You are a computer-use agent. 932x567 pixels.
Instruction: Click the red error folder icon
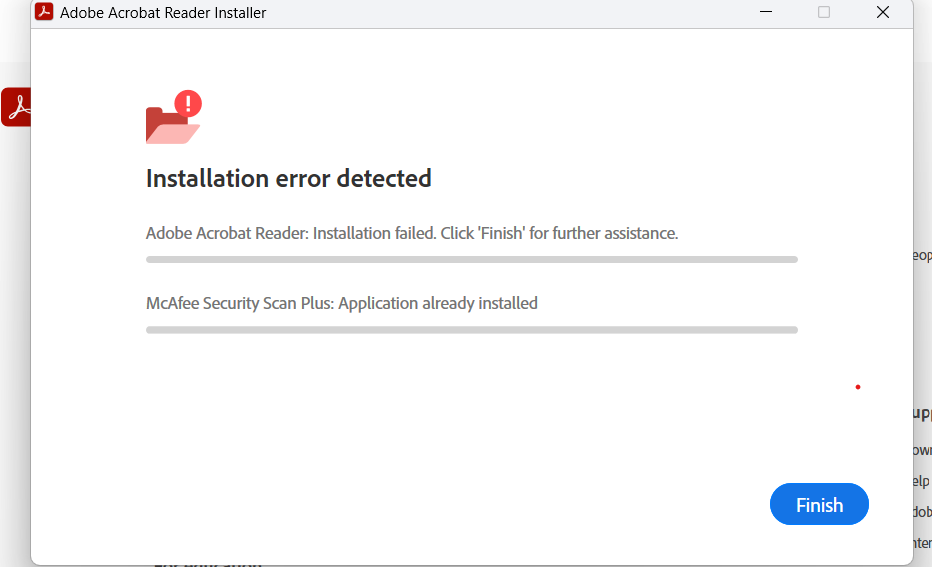170,125
